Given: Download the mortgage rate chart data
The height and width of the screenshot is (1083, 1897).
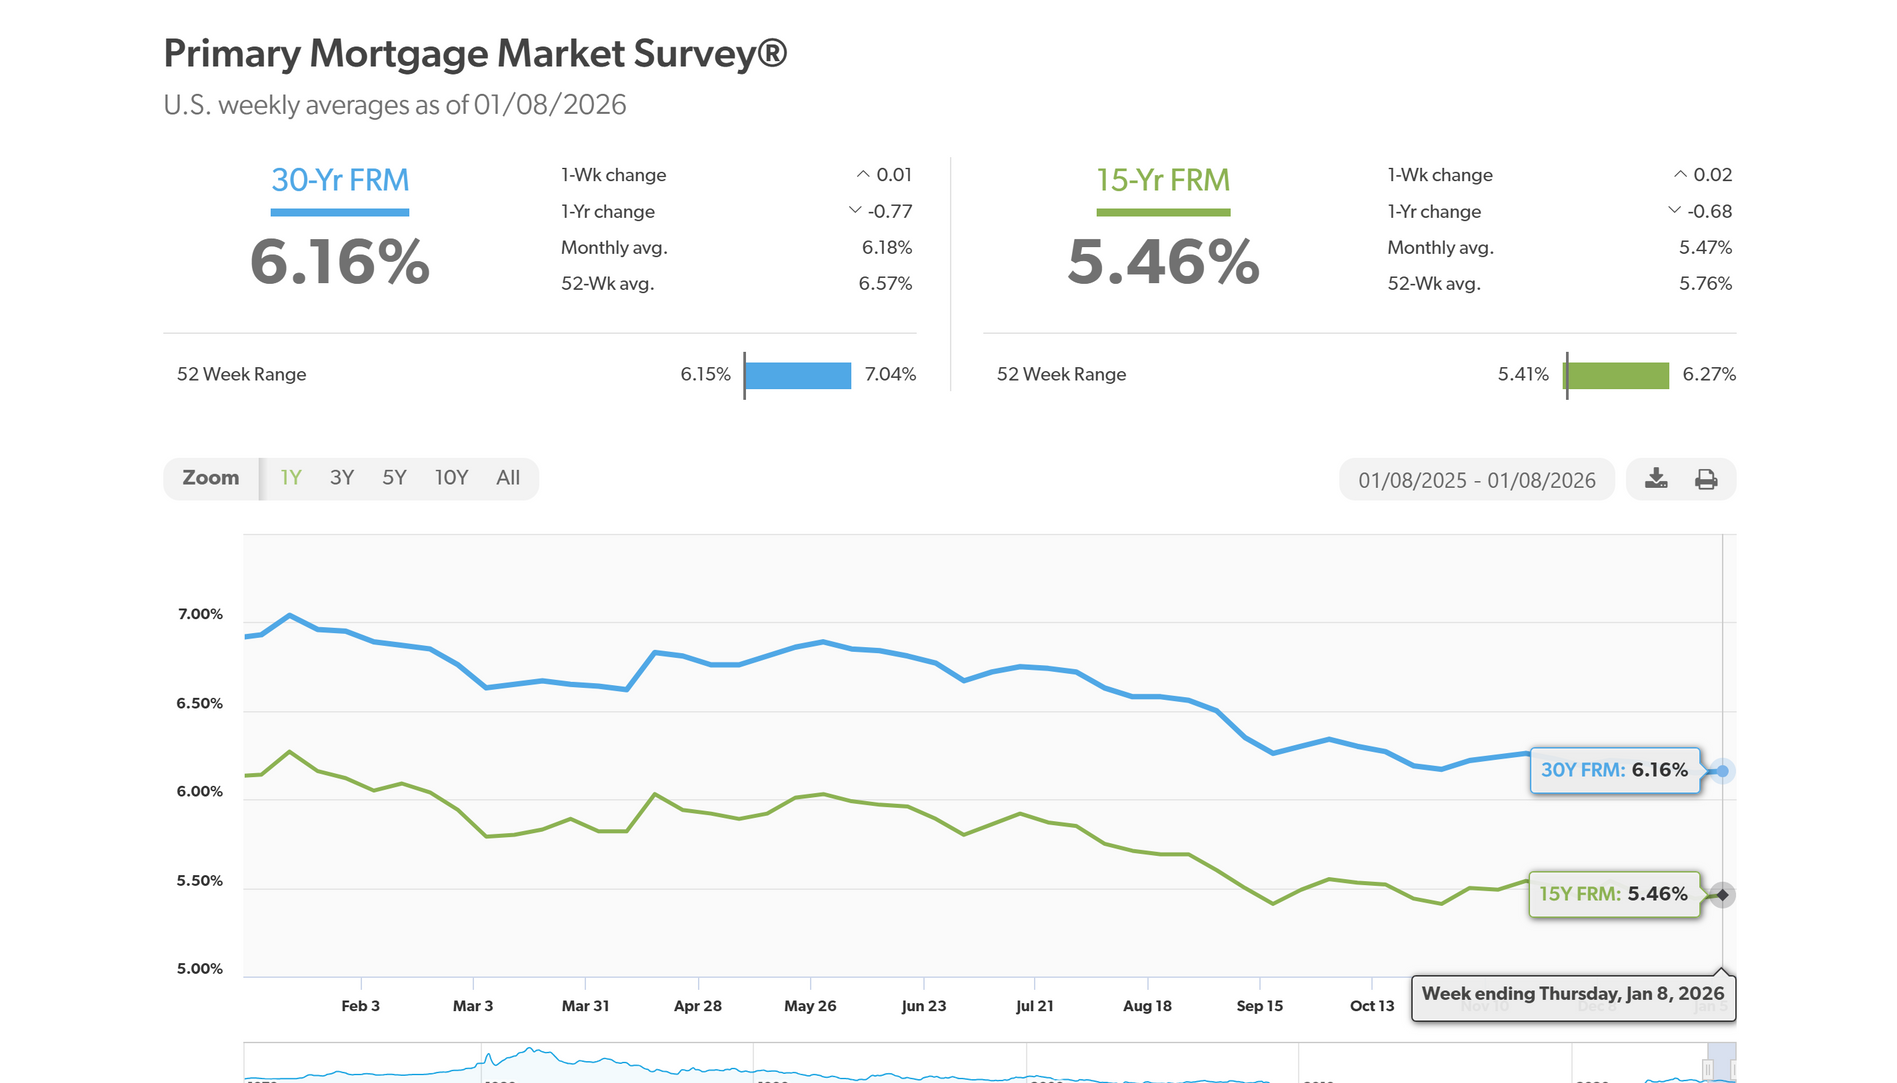Looking at the screenshot, I should coord(1656,479).
